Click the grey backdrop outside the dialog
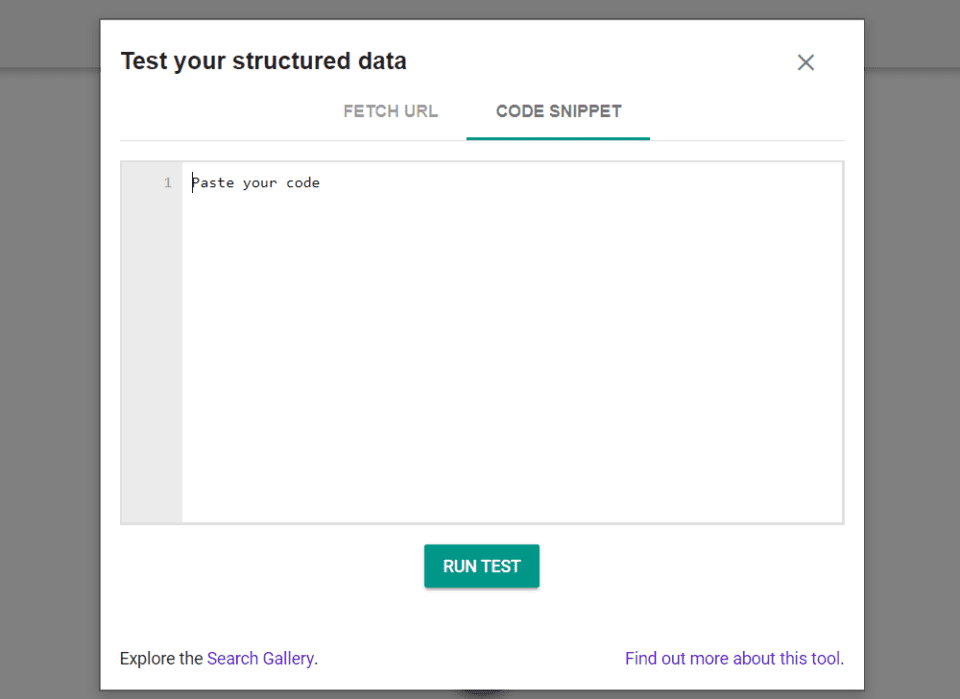Screen dimensions: 960x699 pyautogui.click(x=45, y=350)
